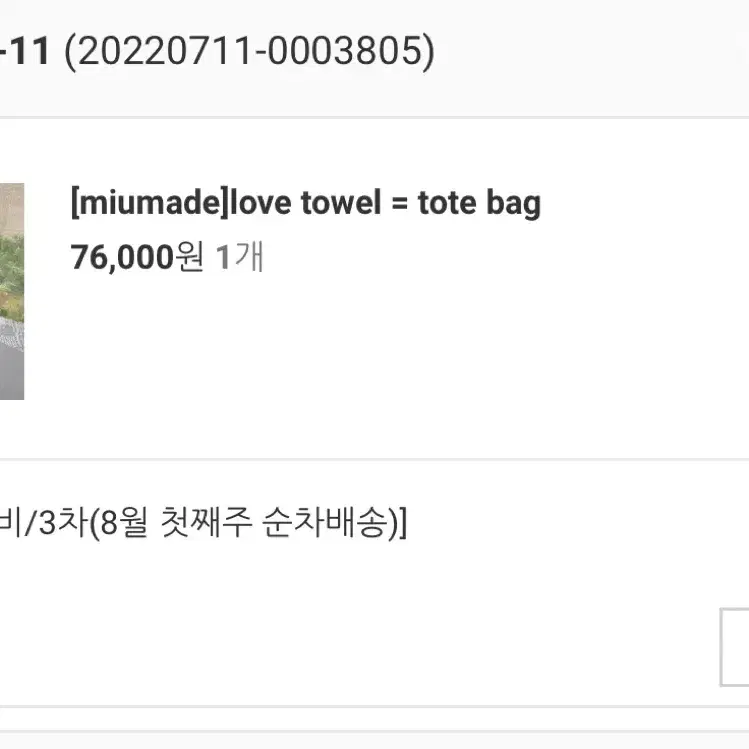This screenshot has width=749, height=749.
Task: Click the gray order header bar
Action: [x=374, y=57]
